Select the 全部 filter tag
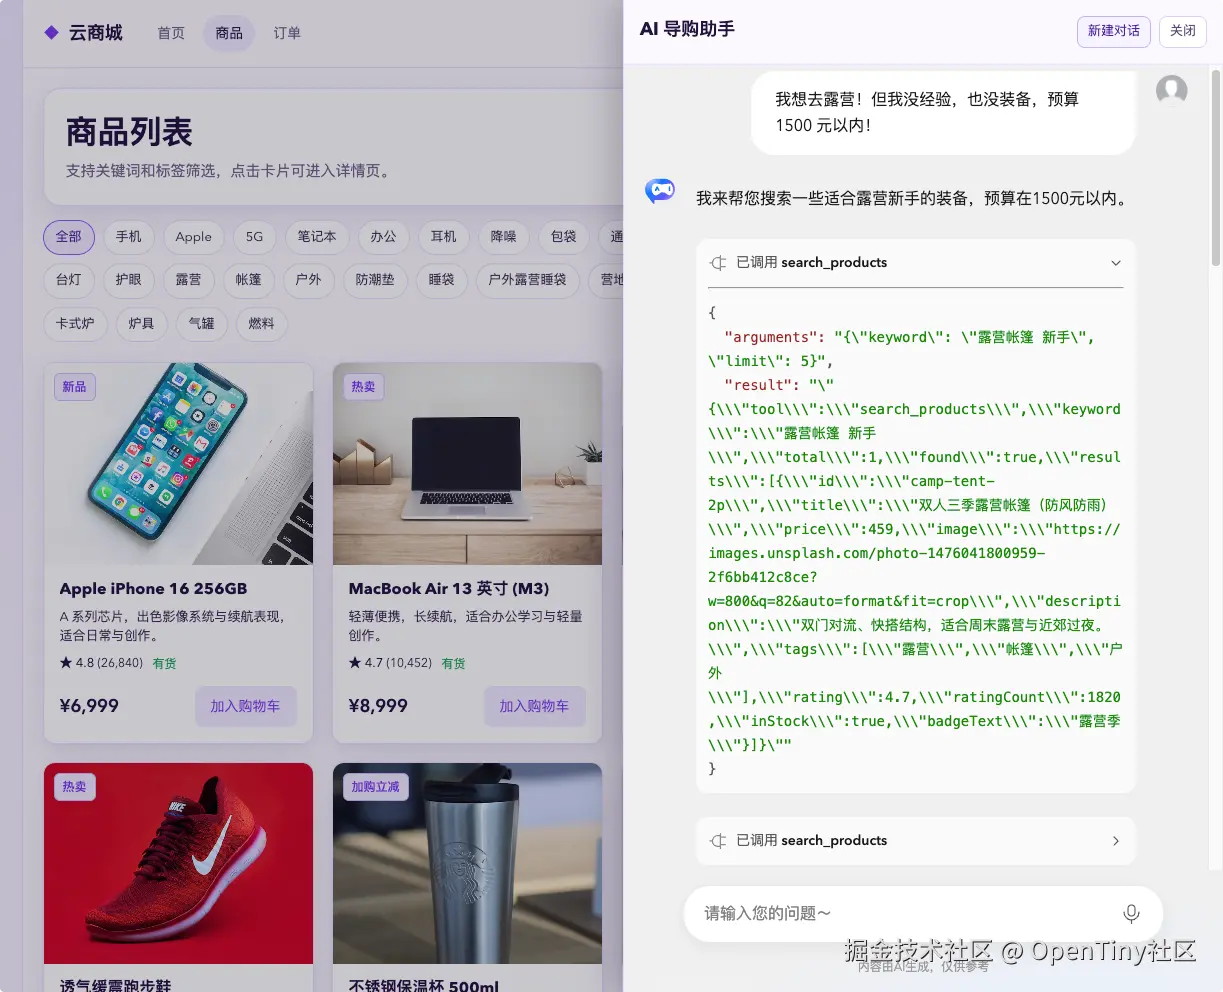Viewport: 1223px width, 992px height. (x=69, y=237)
